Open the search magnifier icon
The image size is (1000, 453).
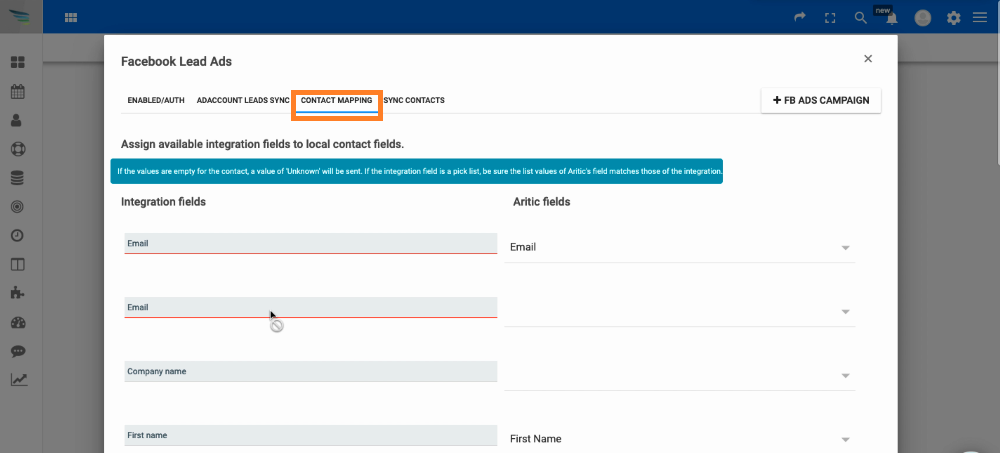[860, 18]
